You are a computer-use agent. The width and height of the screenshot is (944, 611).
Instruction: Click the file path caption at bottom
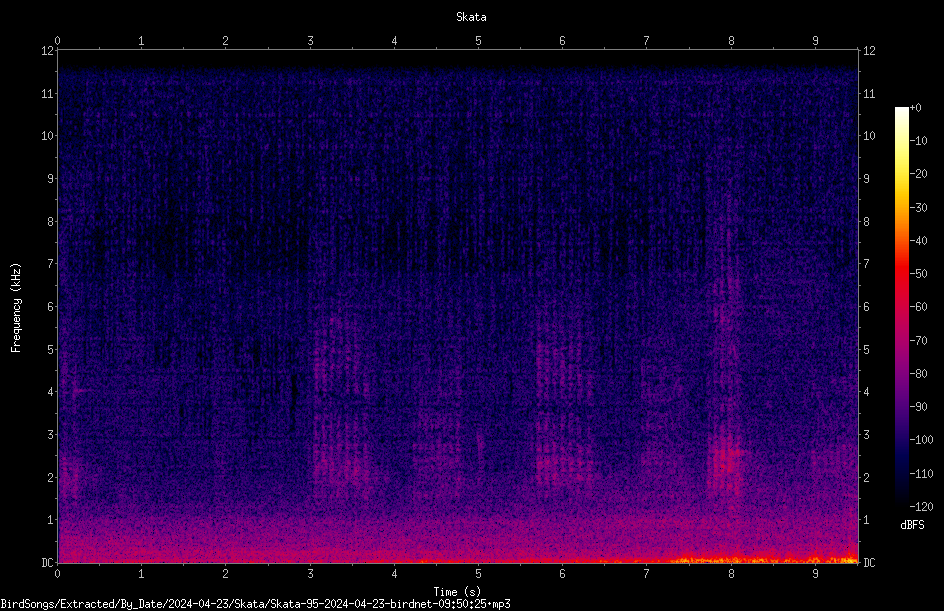[x=255, y=604]
